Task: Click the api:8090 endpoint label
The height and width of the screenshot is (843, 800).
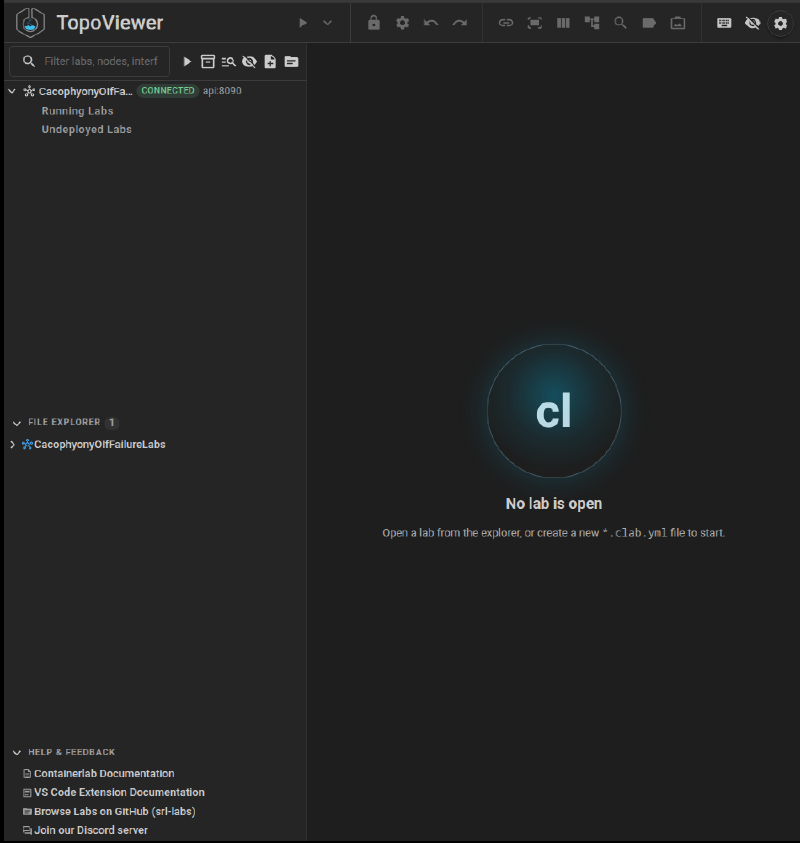Action: coord(222,91)
